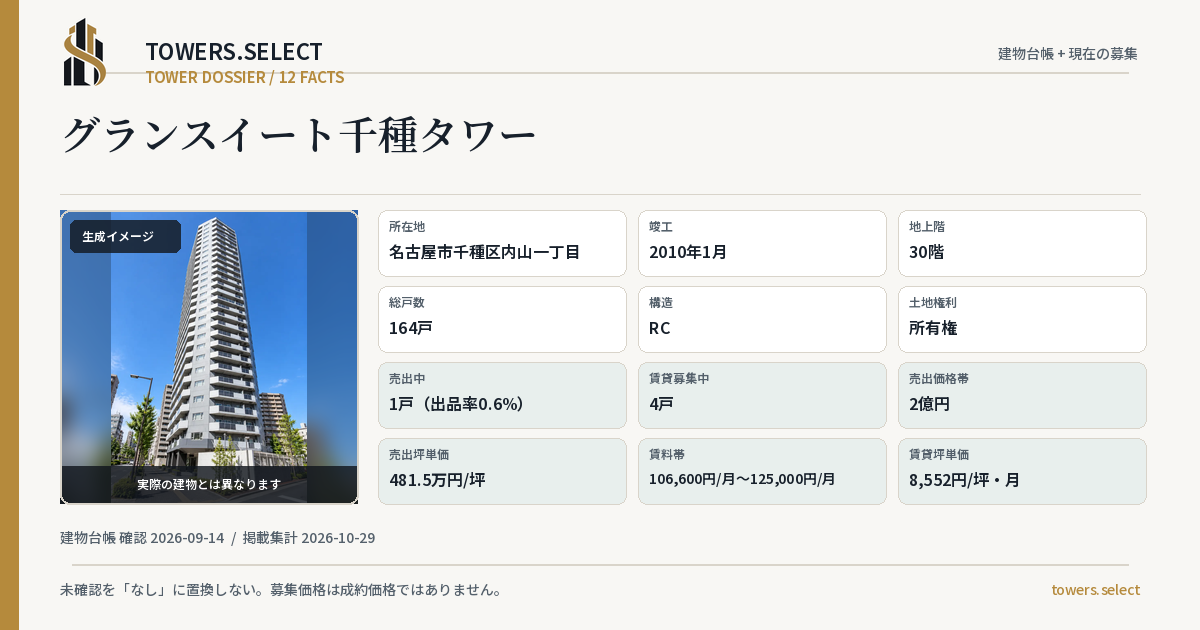Click the 2億円 price value
This screenshot has height=630, width=1200.
929,404
